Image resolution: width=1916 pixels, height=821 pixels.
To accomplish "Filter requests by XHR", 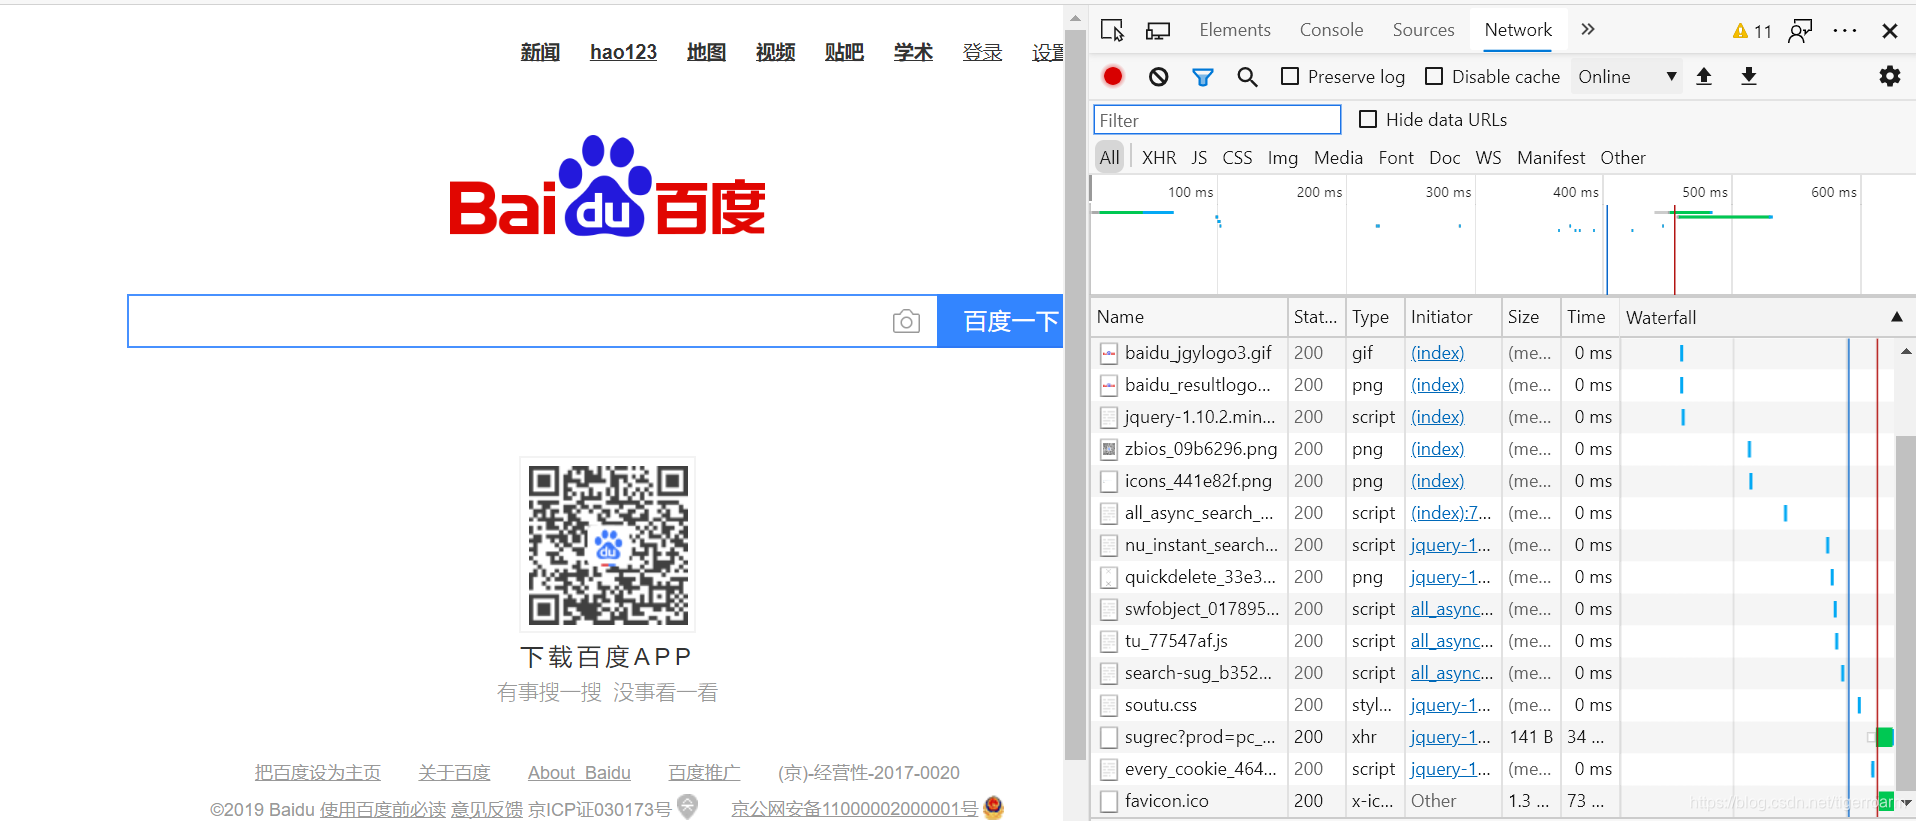I will coord(1159,158).
